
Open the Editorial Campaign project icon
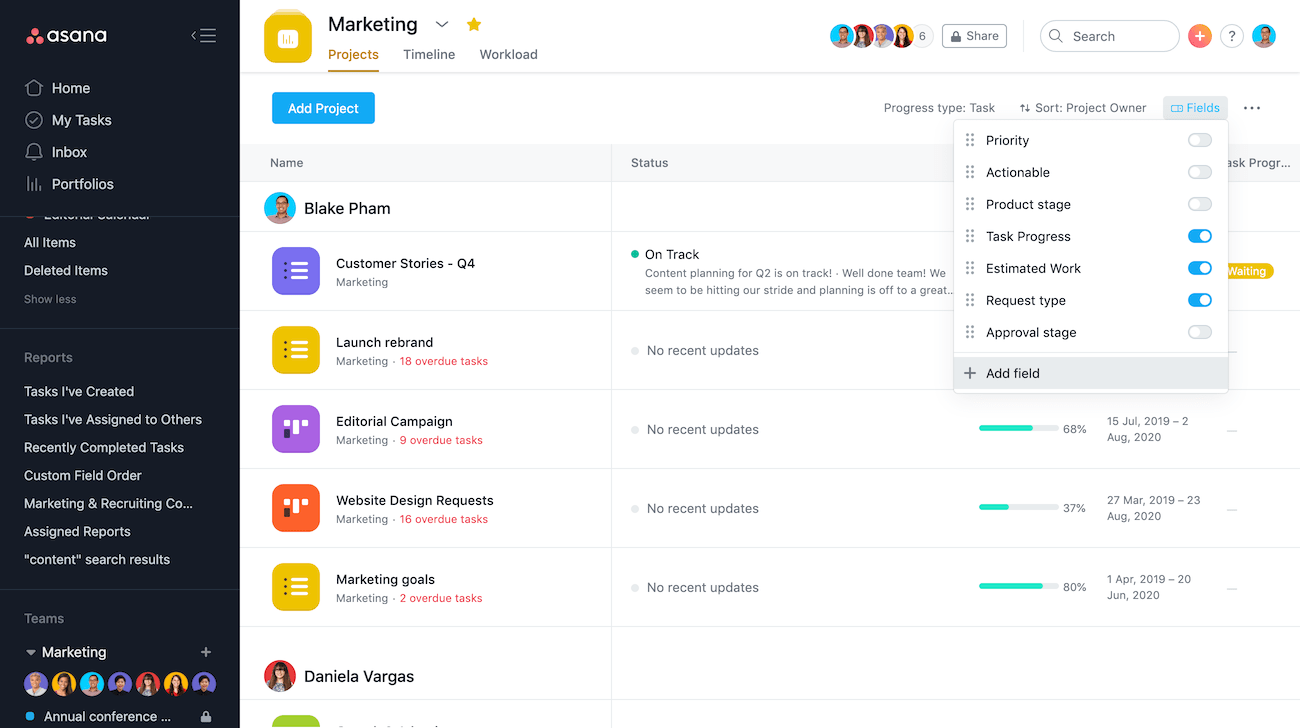click(x=296, y=429)
